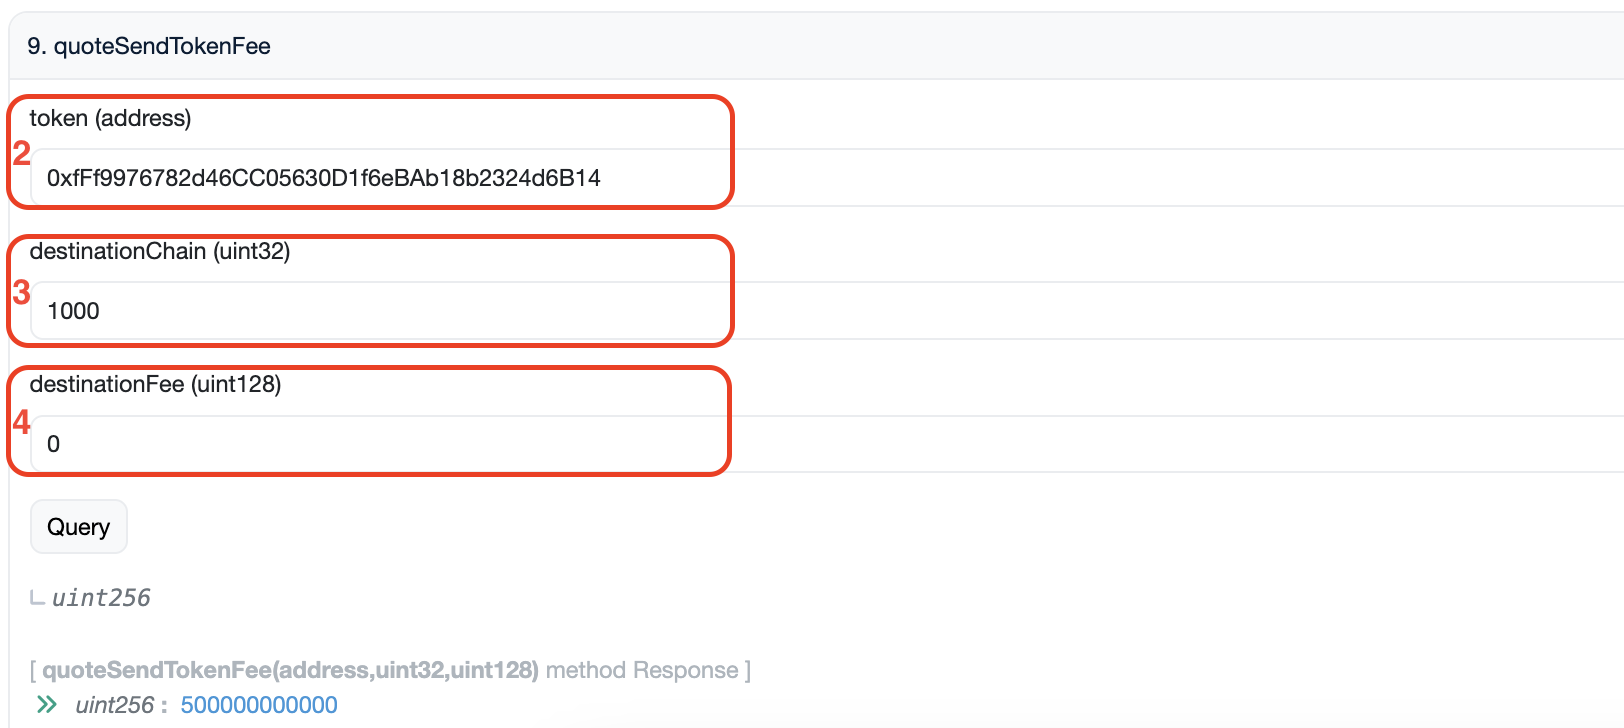Click the italic uint256 return type below Query

[101, 598]
